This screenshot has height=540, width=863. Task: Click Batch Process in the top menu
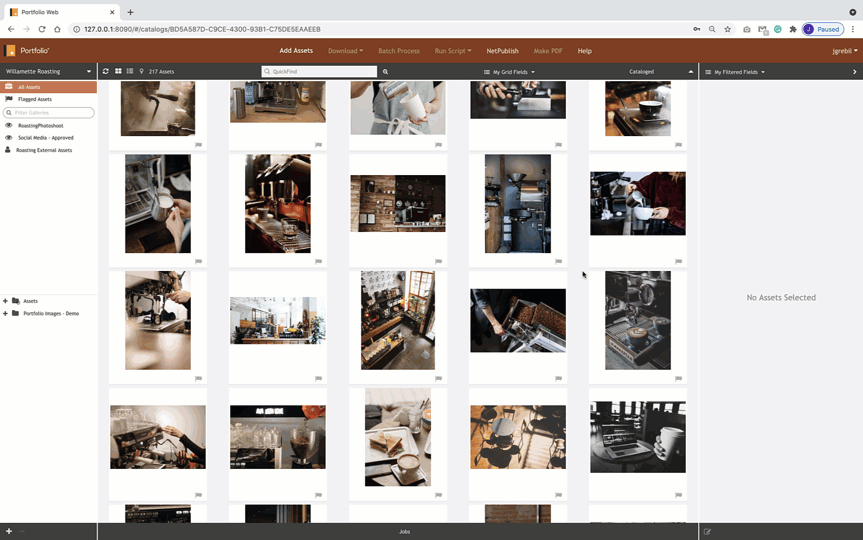click(x=399, y=51)
